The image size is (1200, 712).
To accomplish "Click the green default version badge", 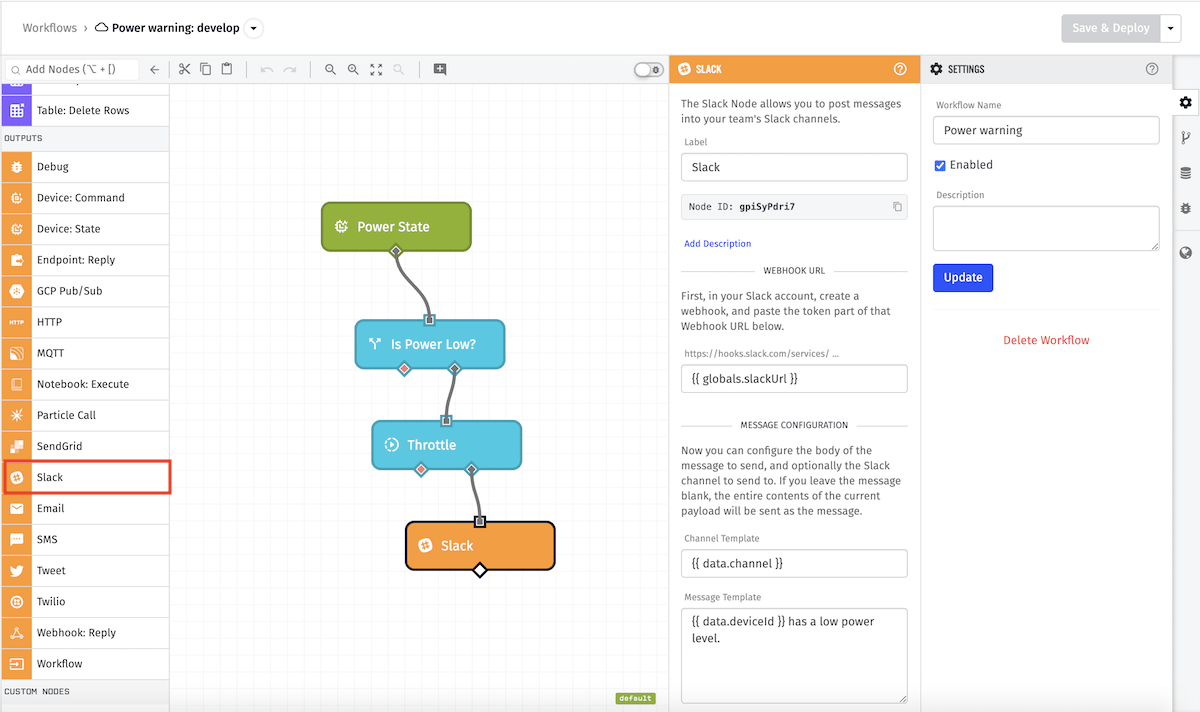I will point(635,698).
